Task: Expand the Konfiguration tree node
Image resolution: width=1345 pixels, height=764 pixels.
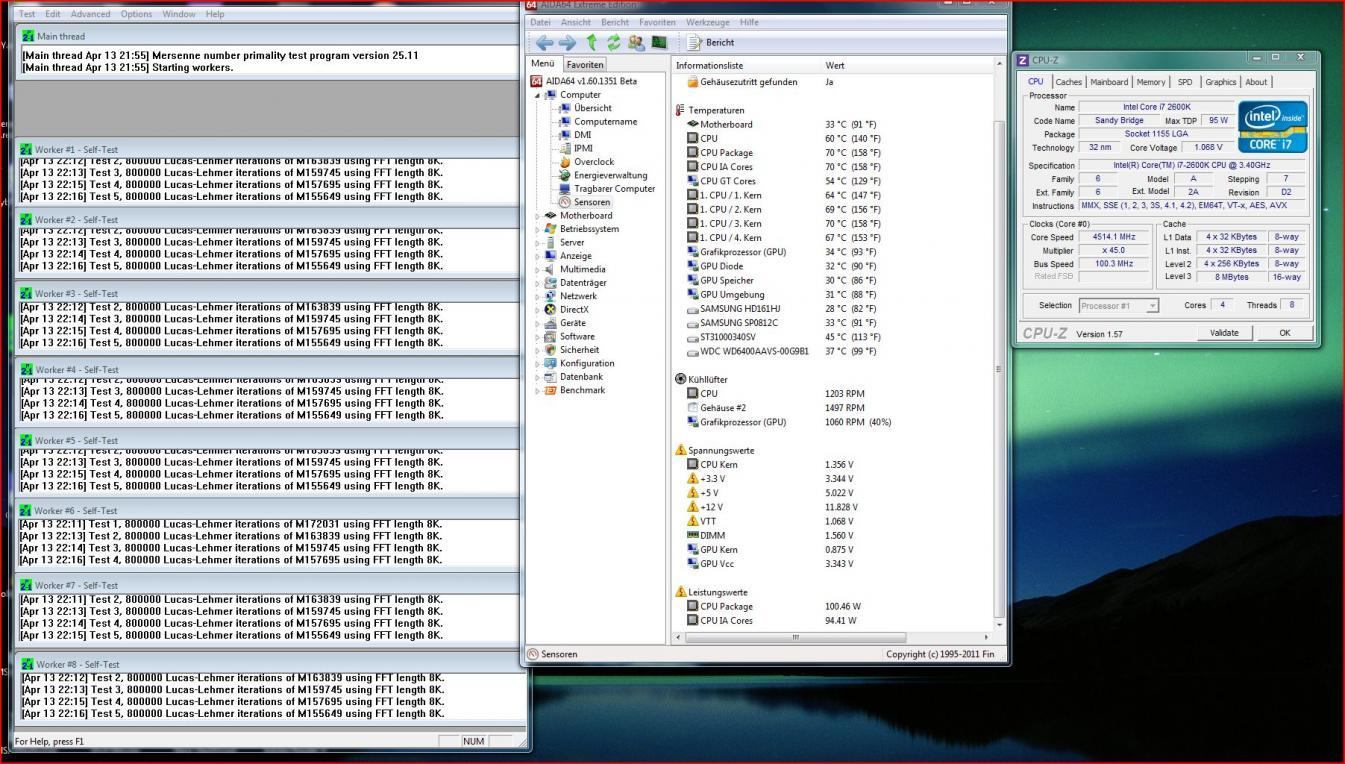Action: [x=537, y=364]
